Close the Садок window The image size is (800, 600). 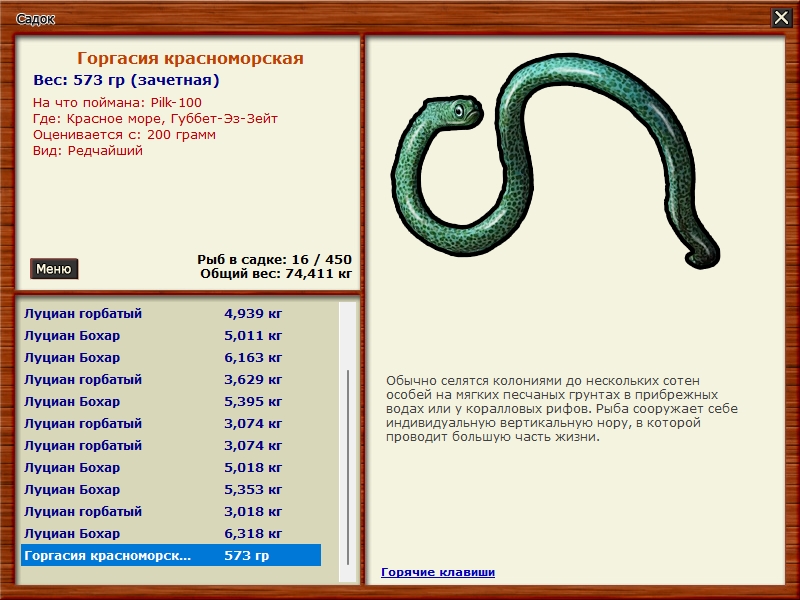pos(781,17)
